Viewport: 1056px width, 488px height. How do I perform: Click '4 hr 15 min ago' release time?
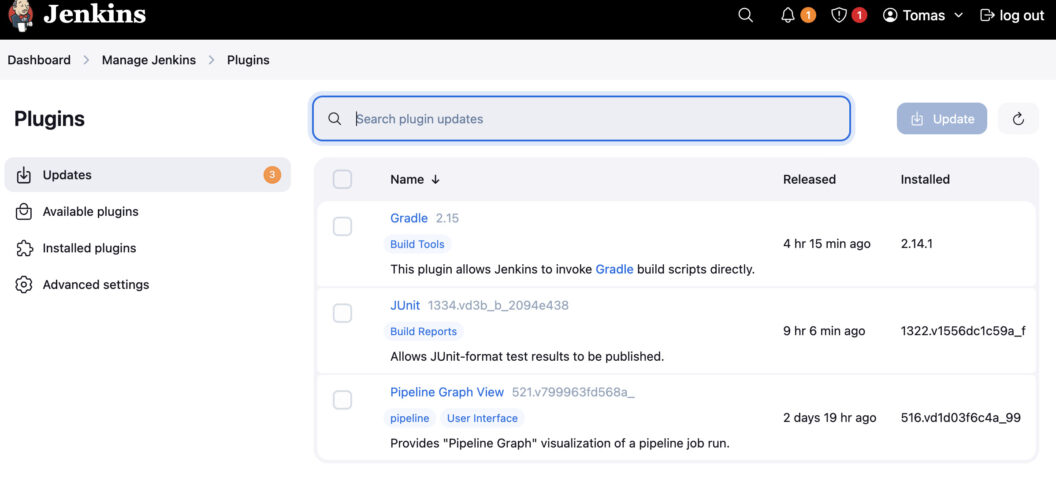826,244
